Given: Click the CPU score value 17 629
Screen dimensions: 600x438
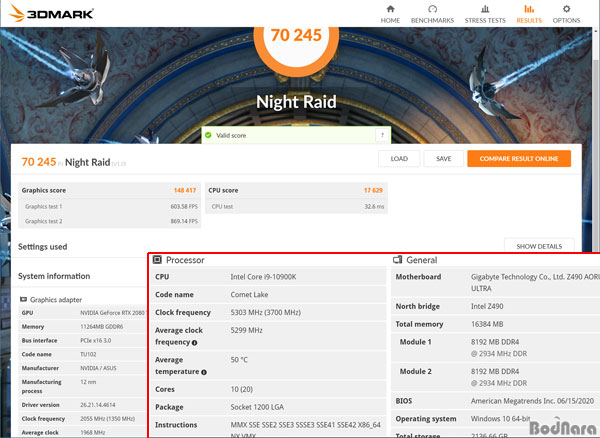Looking at the screenshot, I should tap(373, 190).
